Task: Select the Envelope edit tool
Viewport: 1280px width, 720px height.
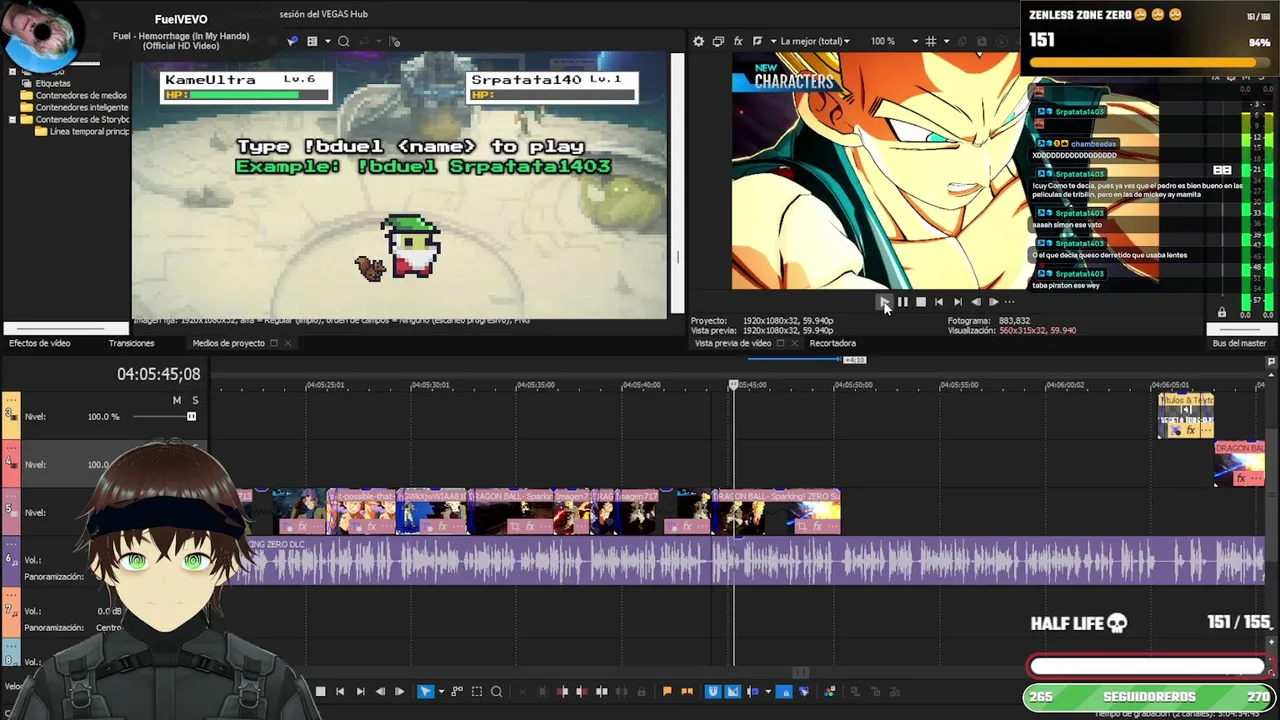Action: coord(457,691)
